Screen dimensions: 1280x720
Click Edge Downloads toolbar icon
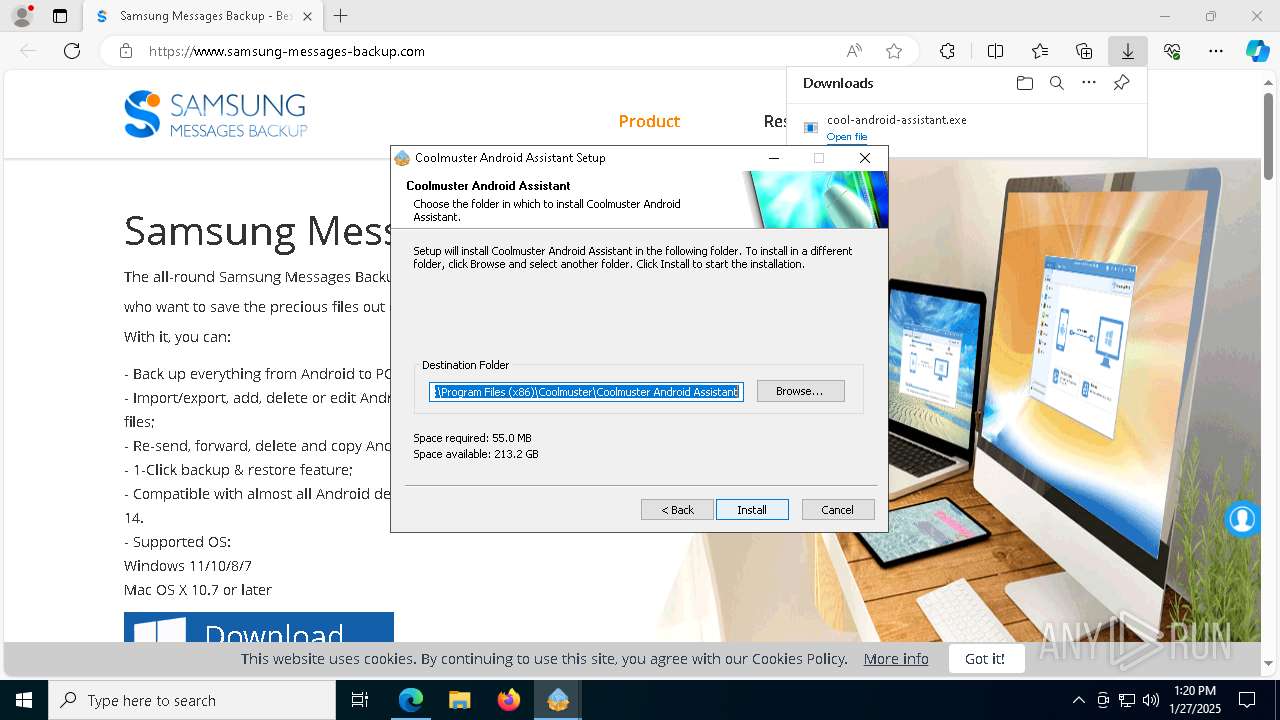click(x=1127, y=51)
